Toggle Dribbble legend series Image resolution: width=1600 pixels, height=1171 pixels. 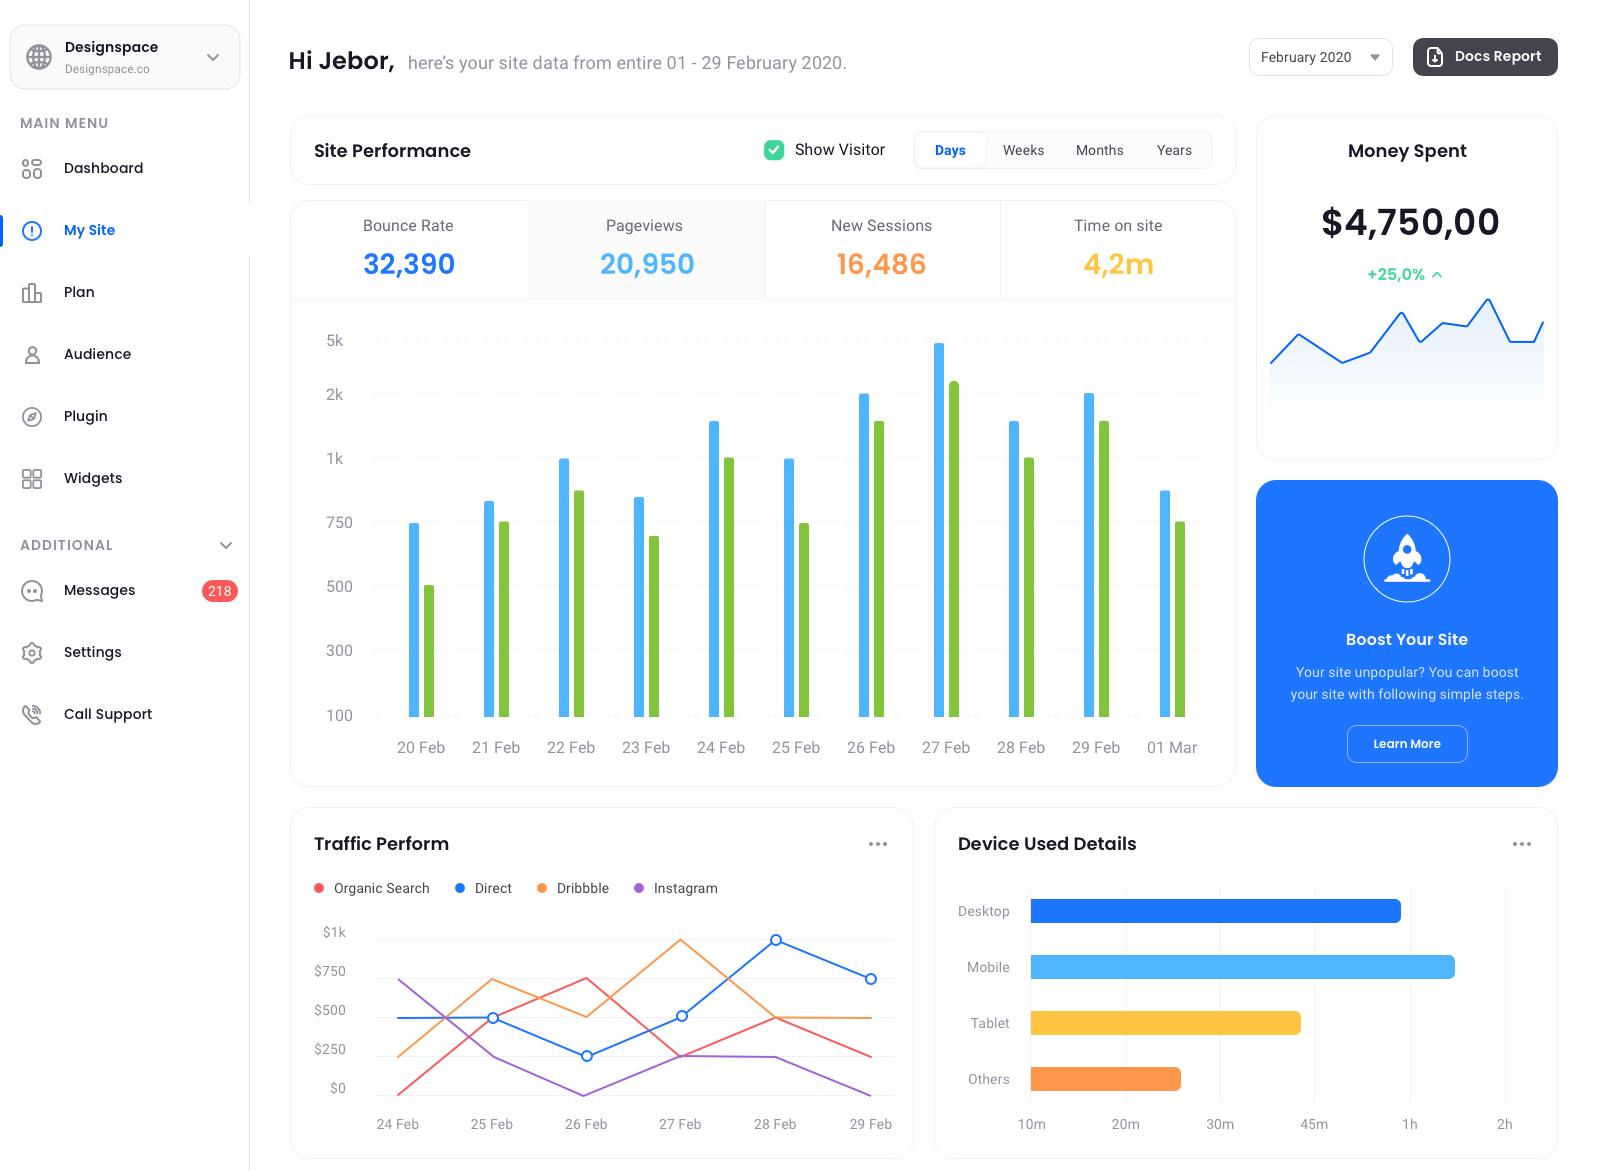click(x=573, y=888)
